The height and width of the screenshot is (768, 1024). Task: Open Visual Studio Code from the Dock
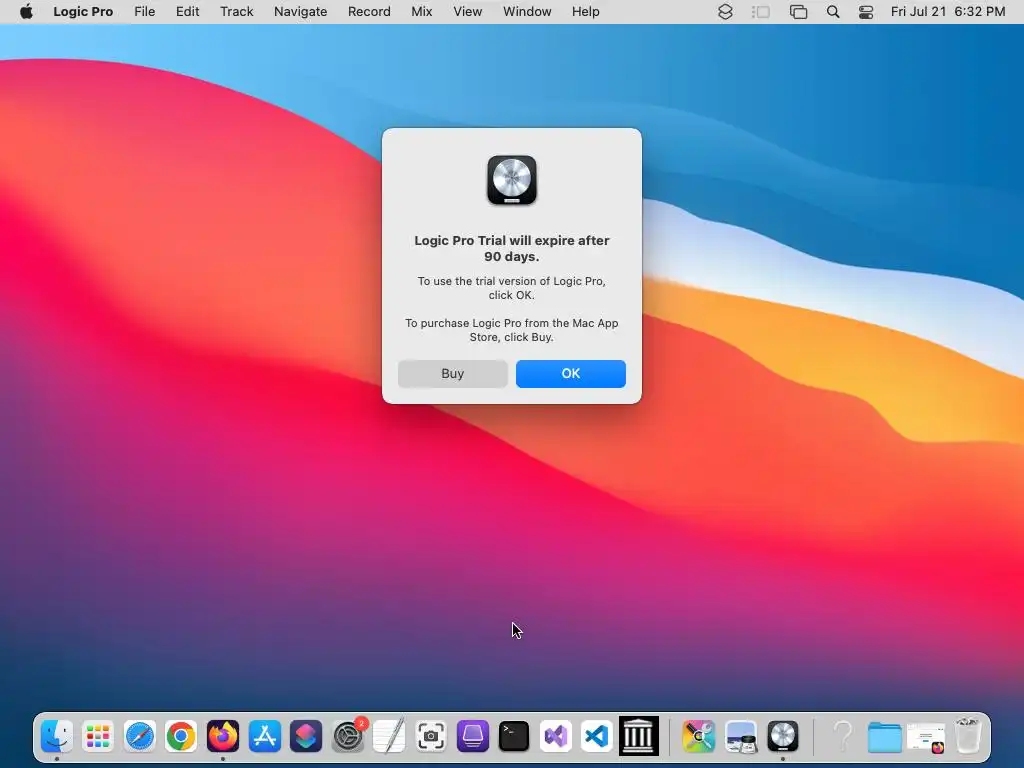(597, 736)
